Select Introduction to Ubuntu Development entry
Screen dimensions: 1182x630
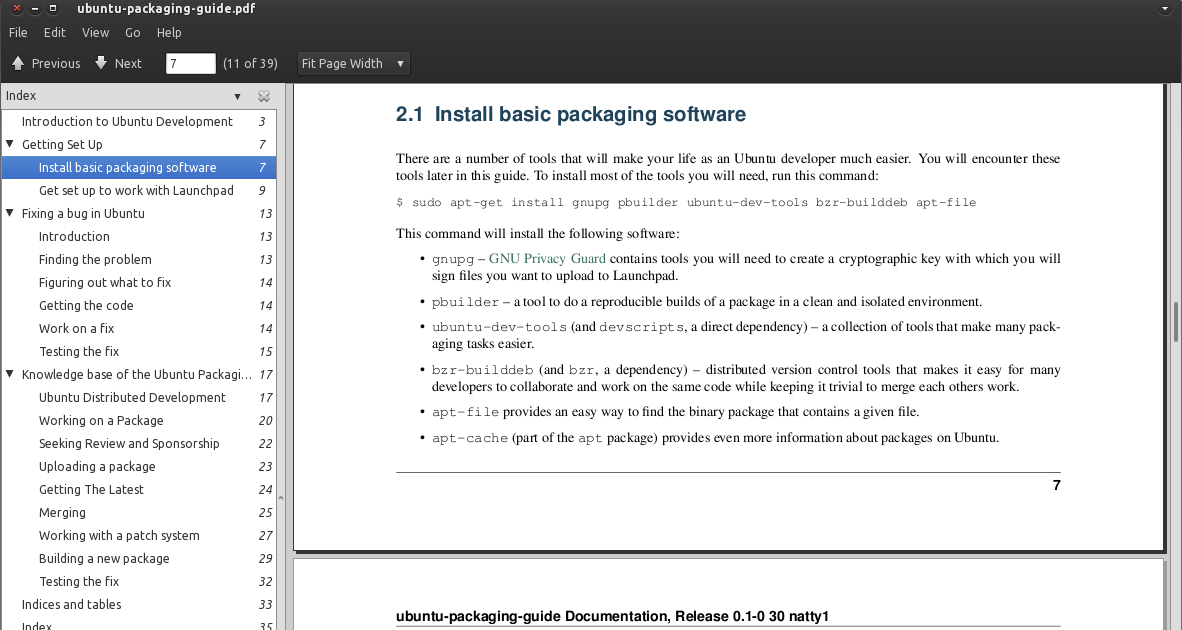coord(139,121)
